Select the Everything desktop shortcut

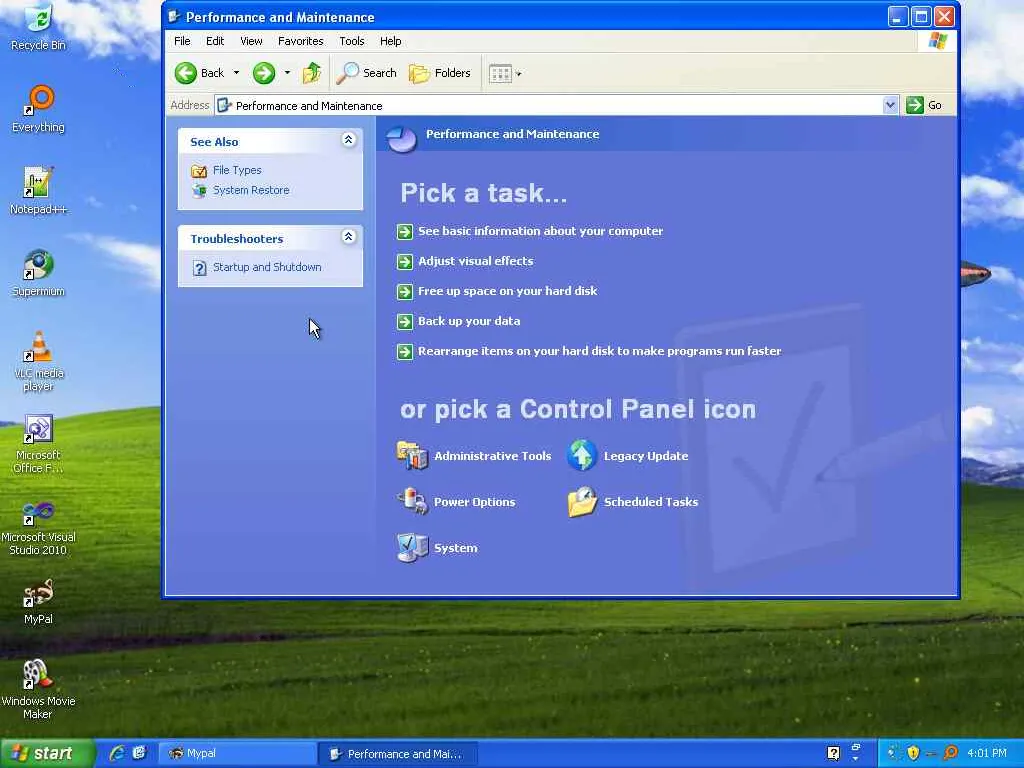coord(39,110)
